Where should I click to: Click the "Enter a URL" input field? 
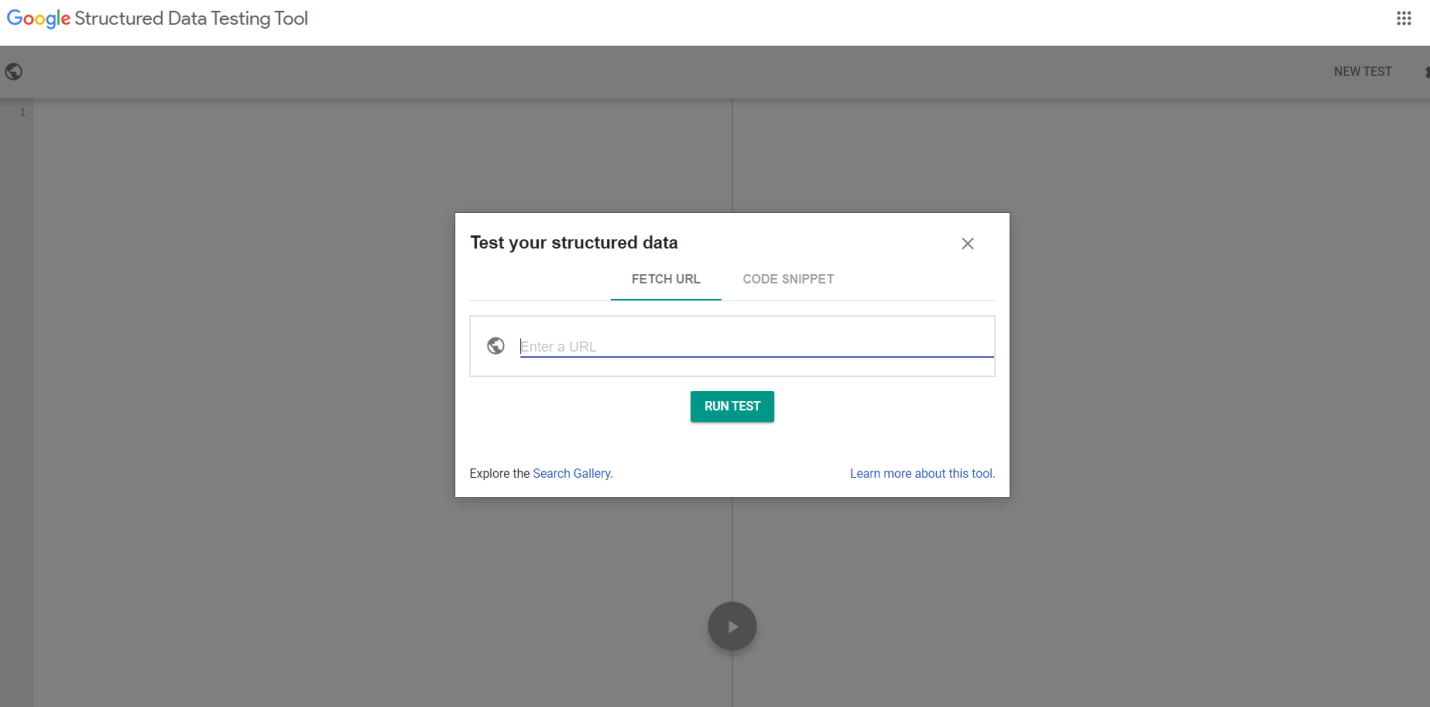[700, 346]
